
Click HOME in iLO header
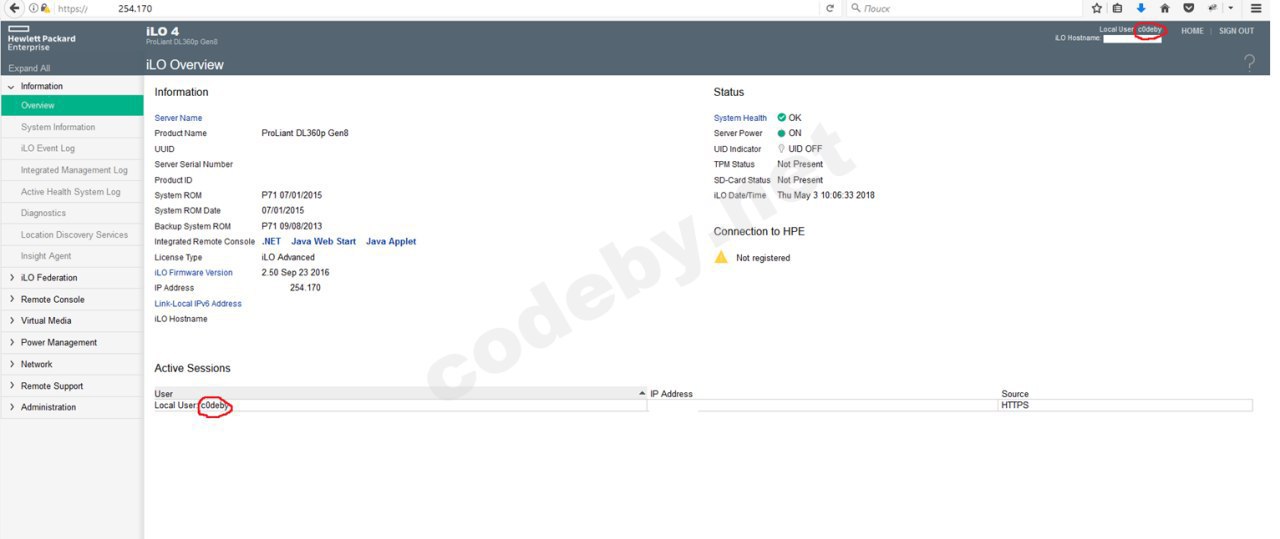(1192, 31)
